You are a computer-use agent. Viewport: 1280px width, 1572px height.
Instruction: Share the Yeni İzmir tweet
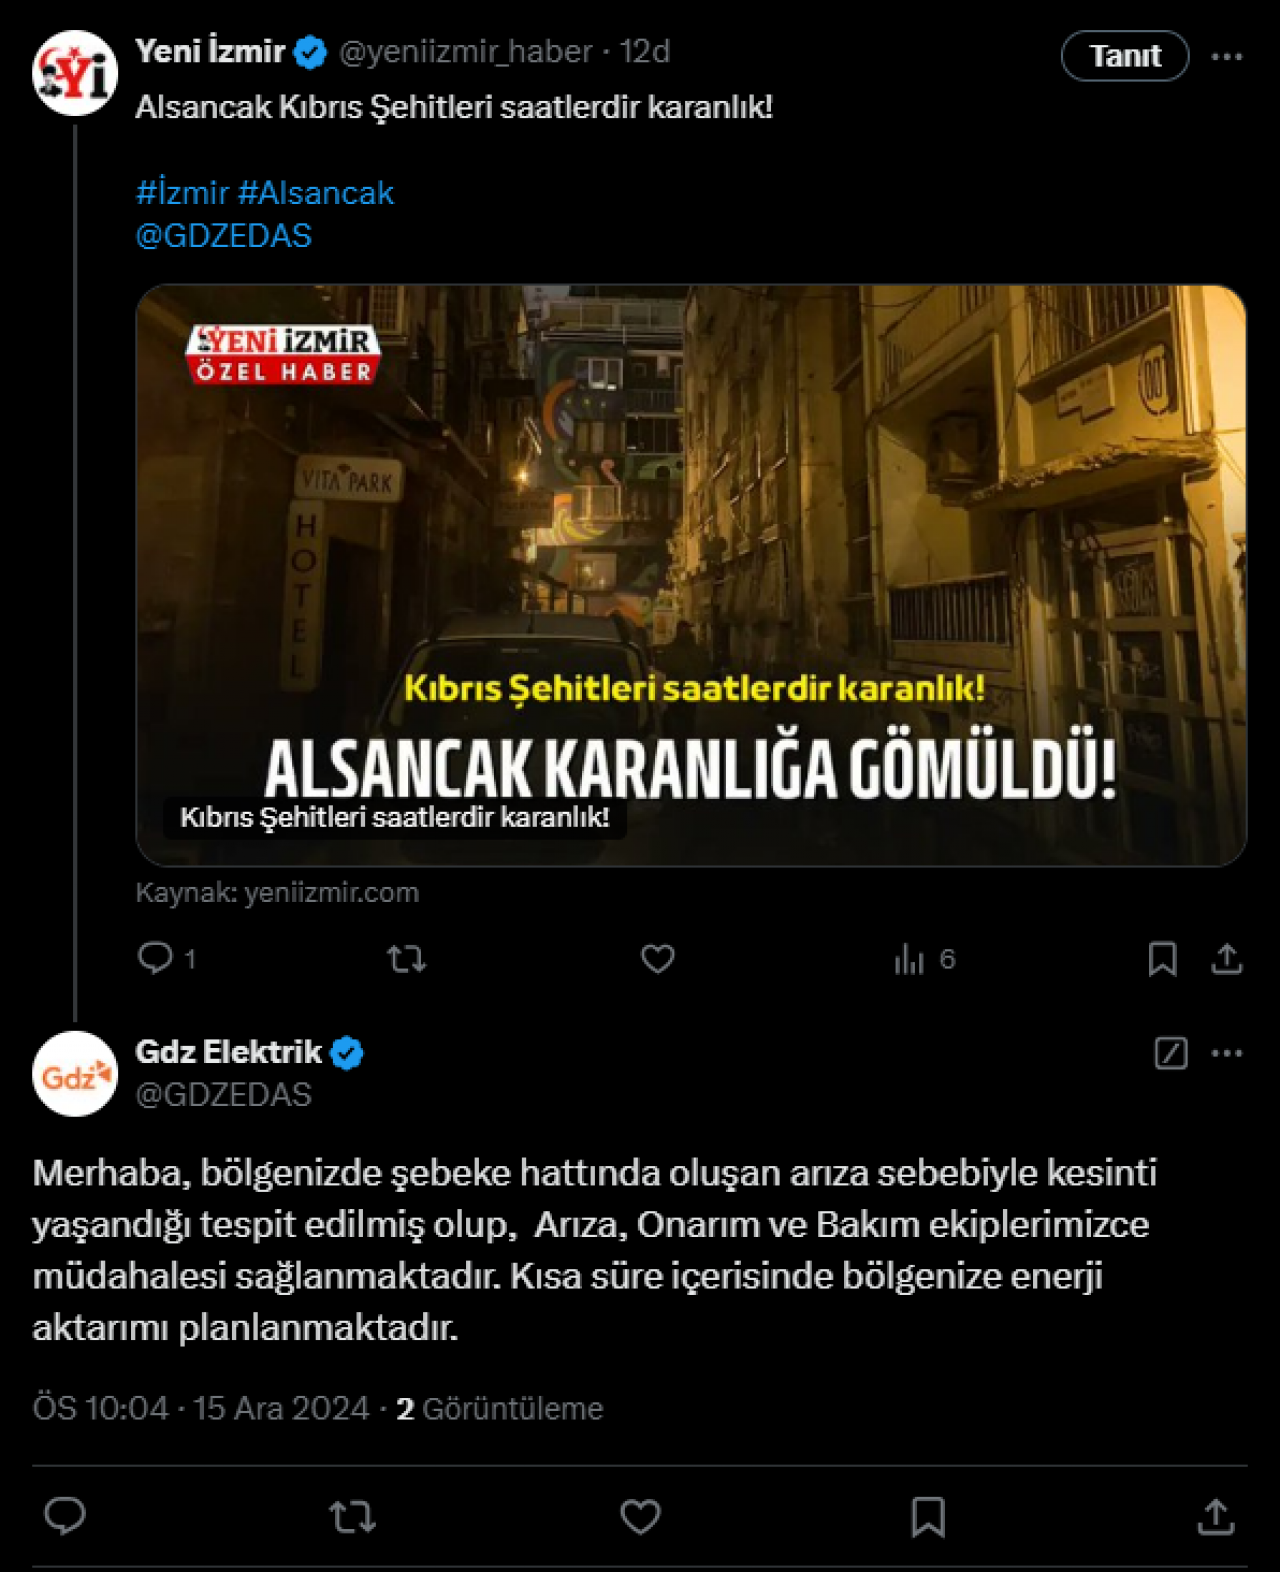click(x=1227, y=959)
